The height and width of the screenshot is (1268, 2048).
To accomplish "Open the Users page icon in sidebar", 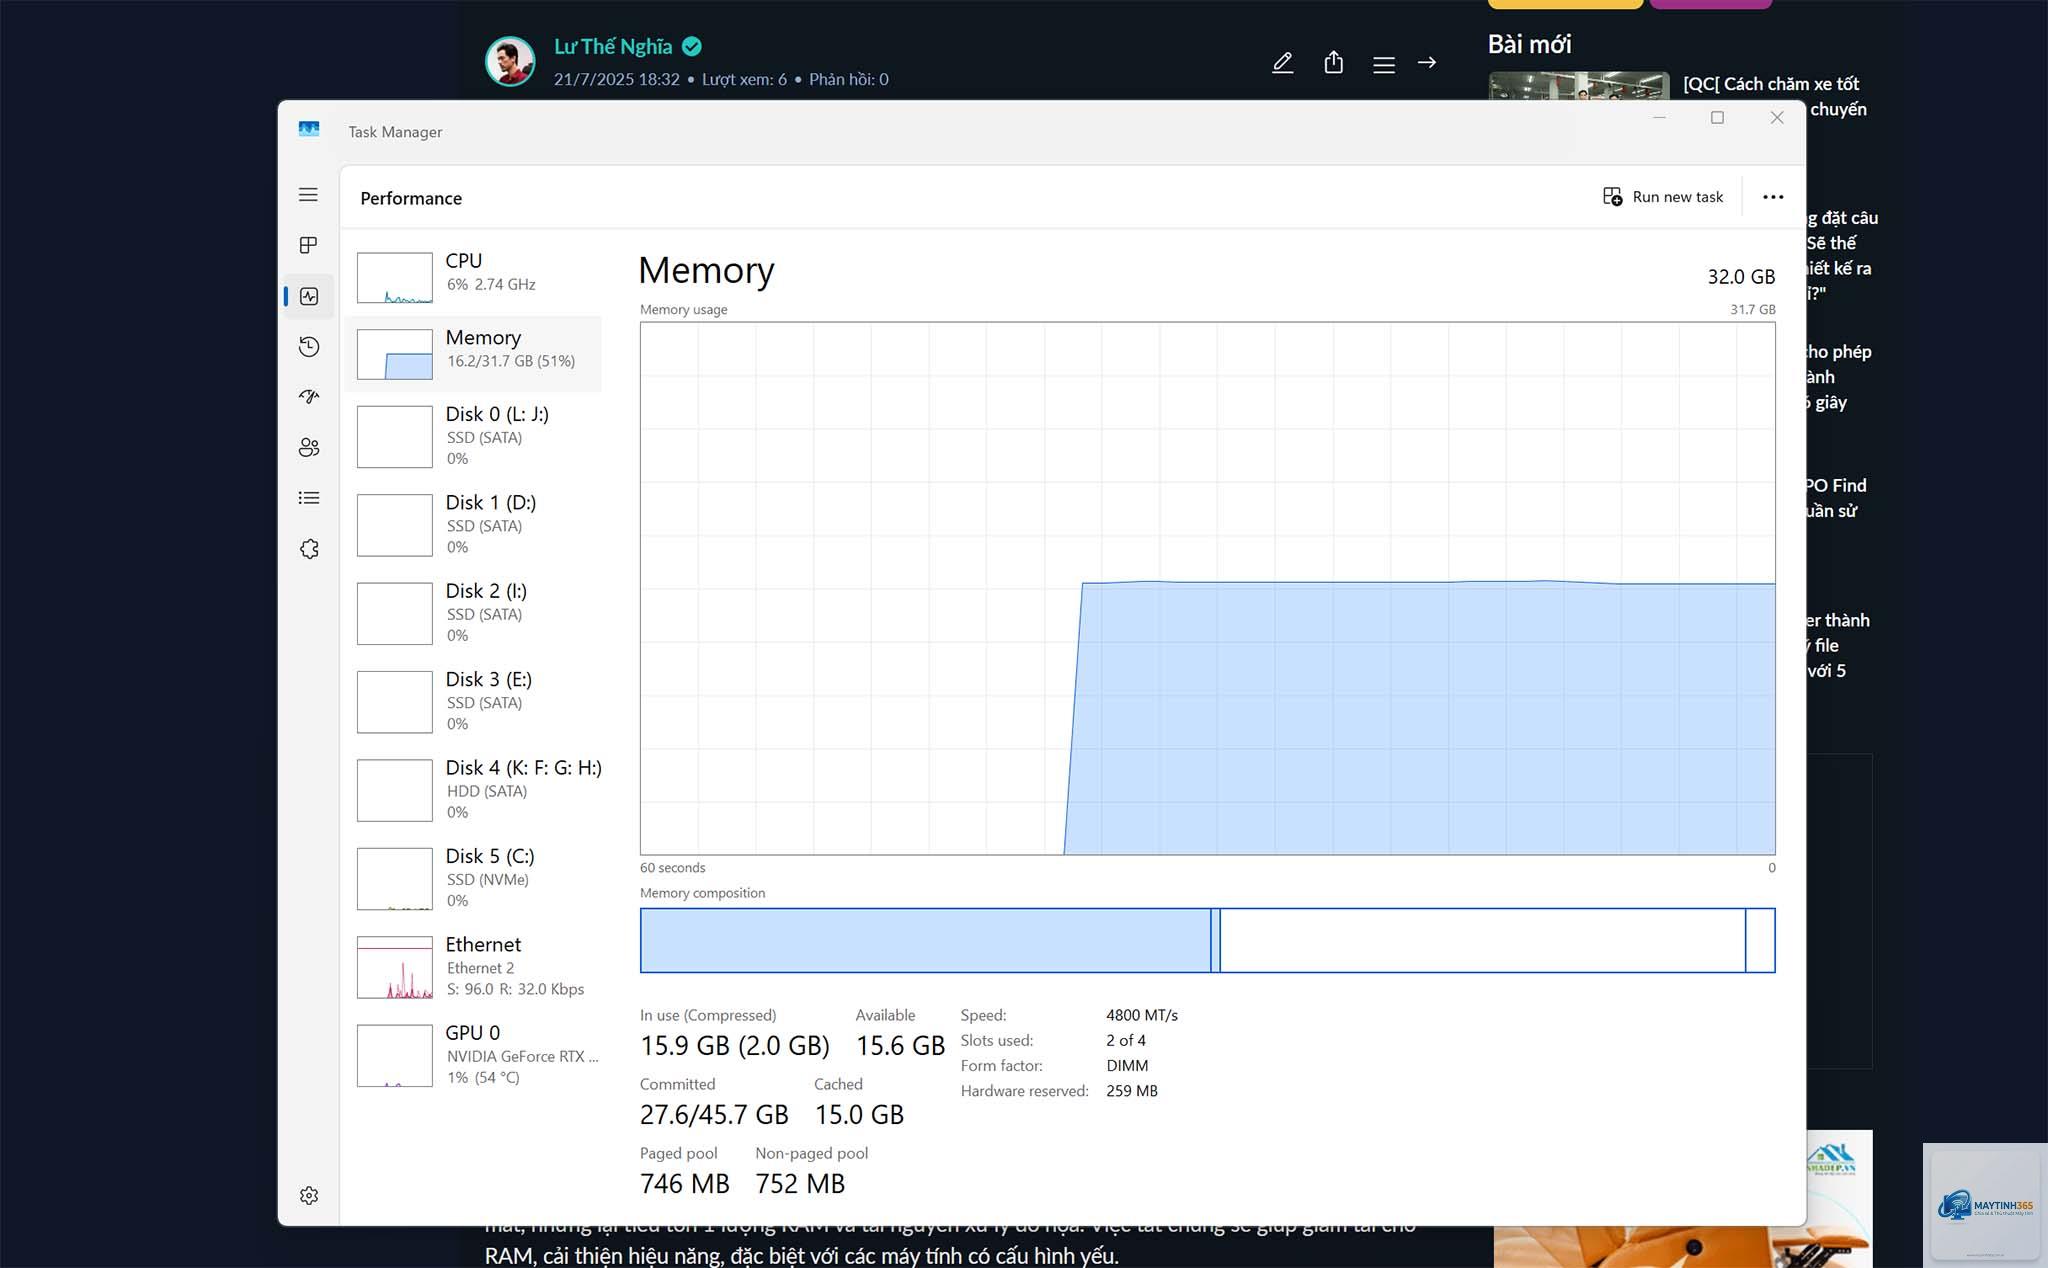I will 309,447.
